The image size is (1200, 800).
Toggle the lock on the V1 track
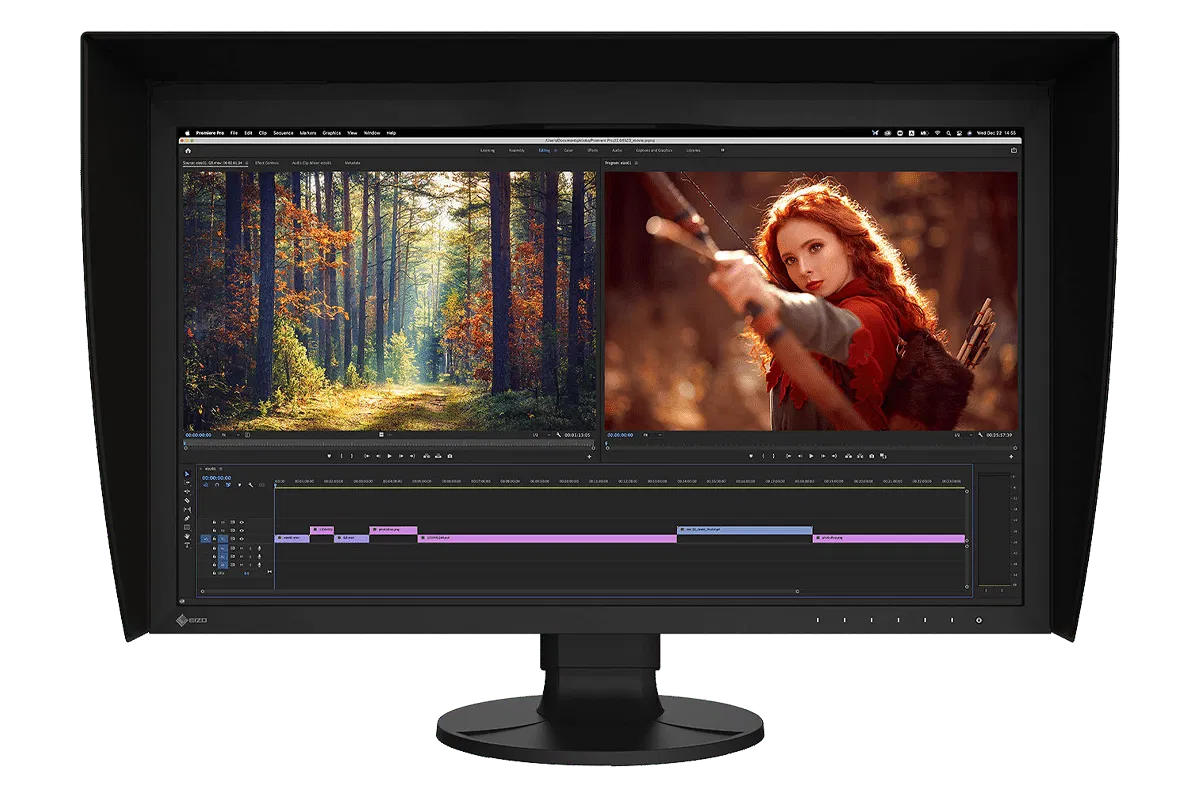[214, 538]
